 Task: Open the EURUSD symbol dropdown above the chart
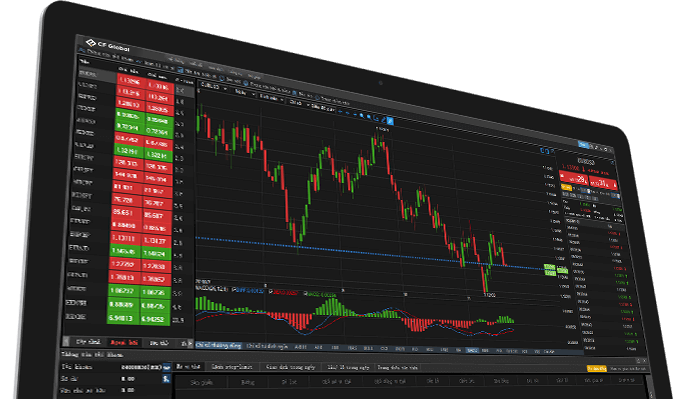[x=214, y=86]
